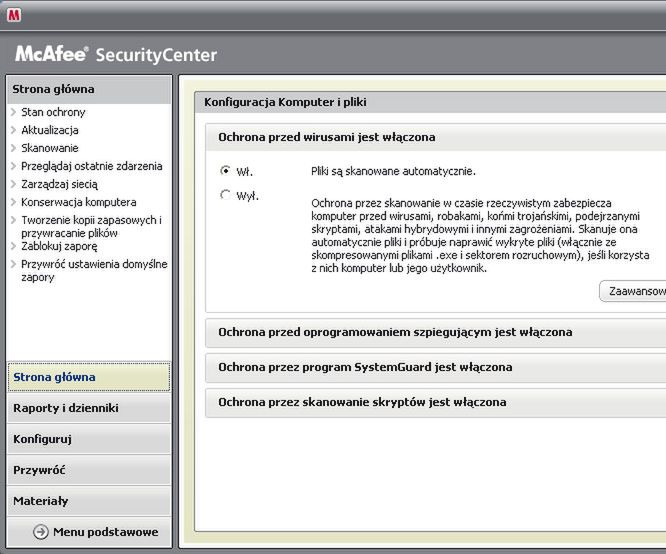Switch to the Konfiguruj tab
This screenshot has height=554, width=666.
coord(42,439)
